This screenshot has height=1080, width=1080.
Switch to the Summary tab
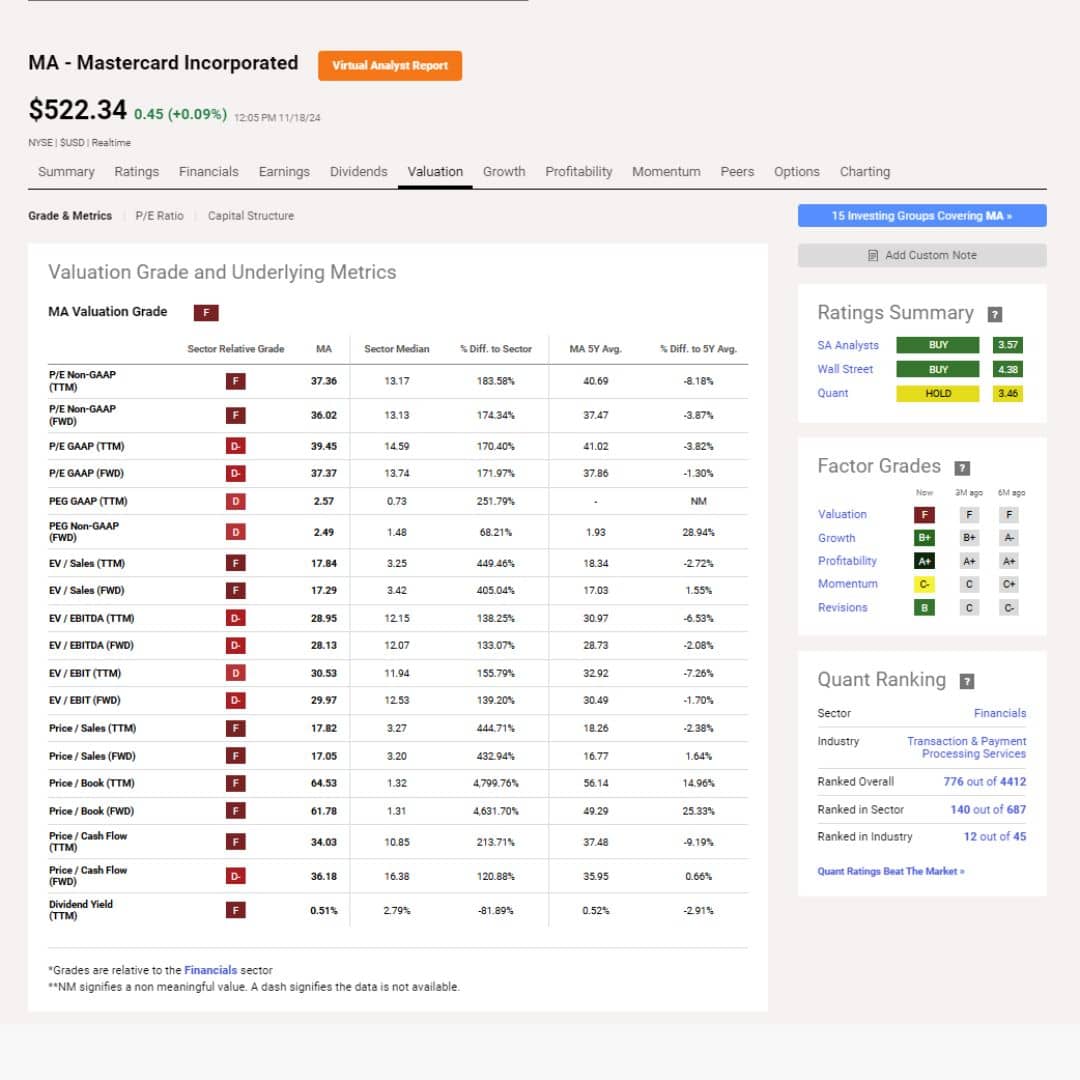click(66, 172)
